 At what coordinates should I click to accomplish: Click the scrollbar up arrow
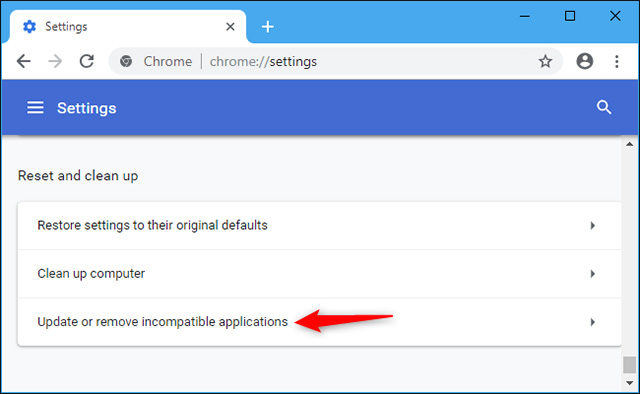point(630,144)
